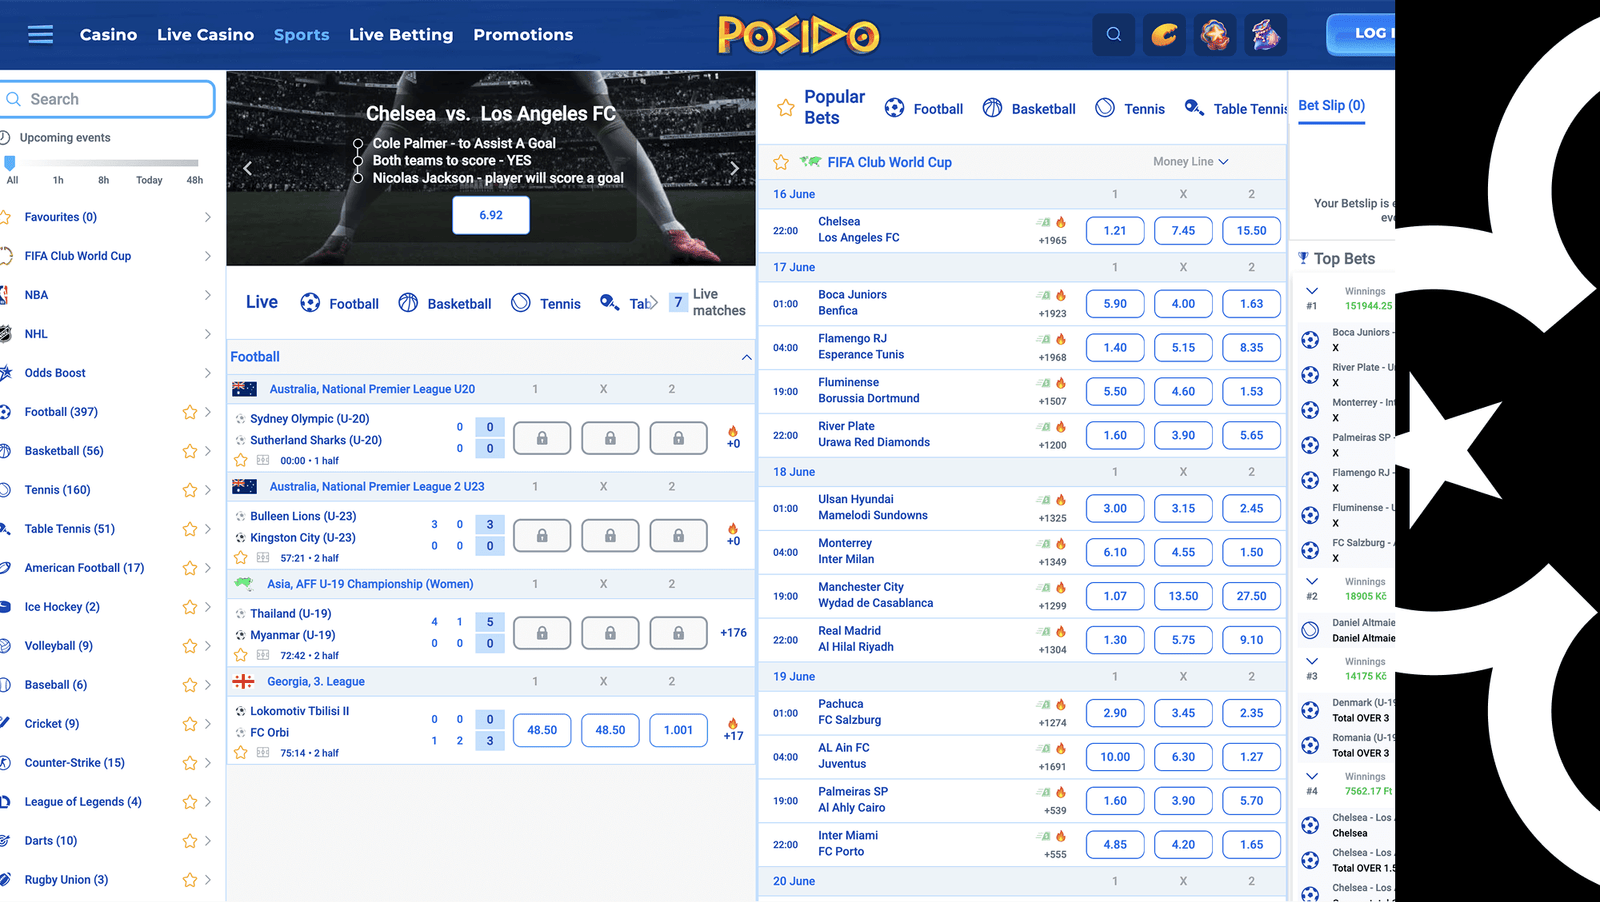The image size is (1600, 902).
Task: Click the 6.92 odds button on banner
Action: (491, 215)
